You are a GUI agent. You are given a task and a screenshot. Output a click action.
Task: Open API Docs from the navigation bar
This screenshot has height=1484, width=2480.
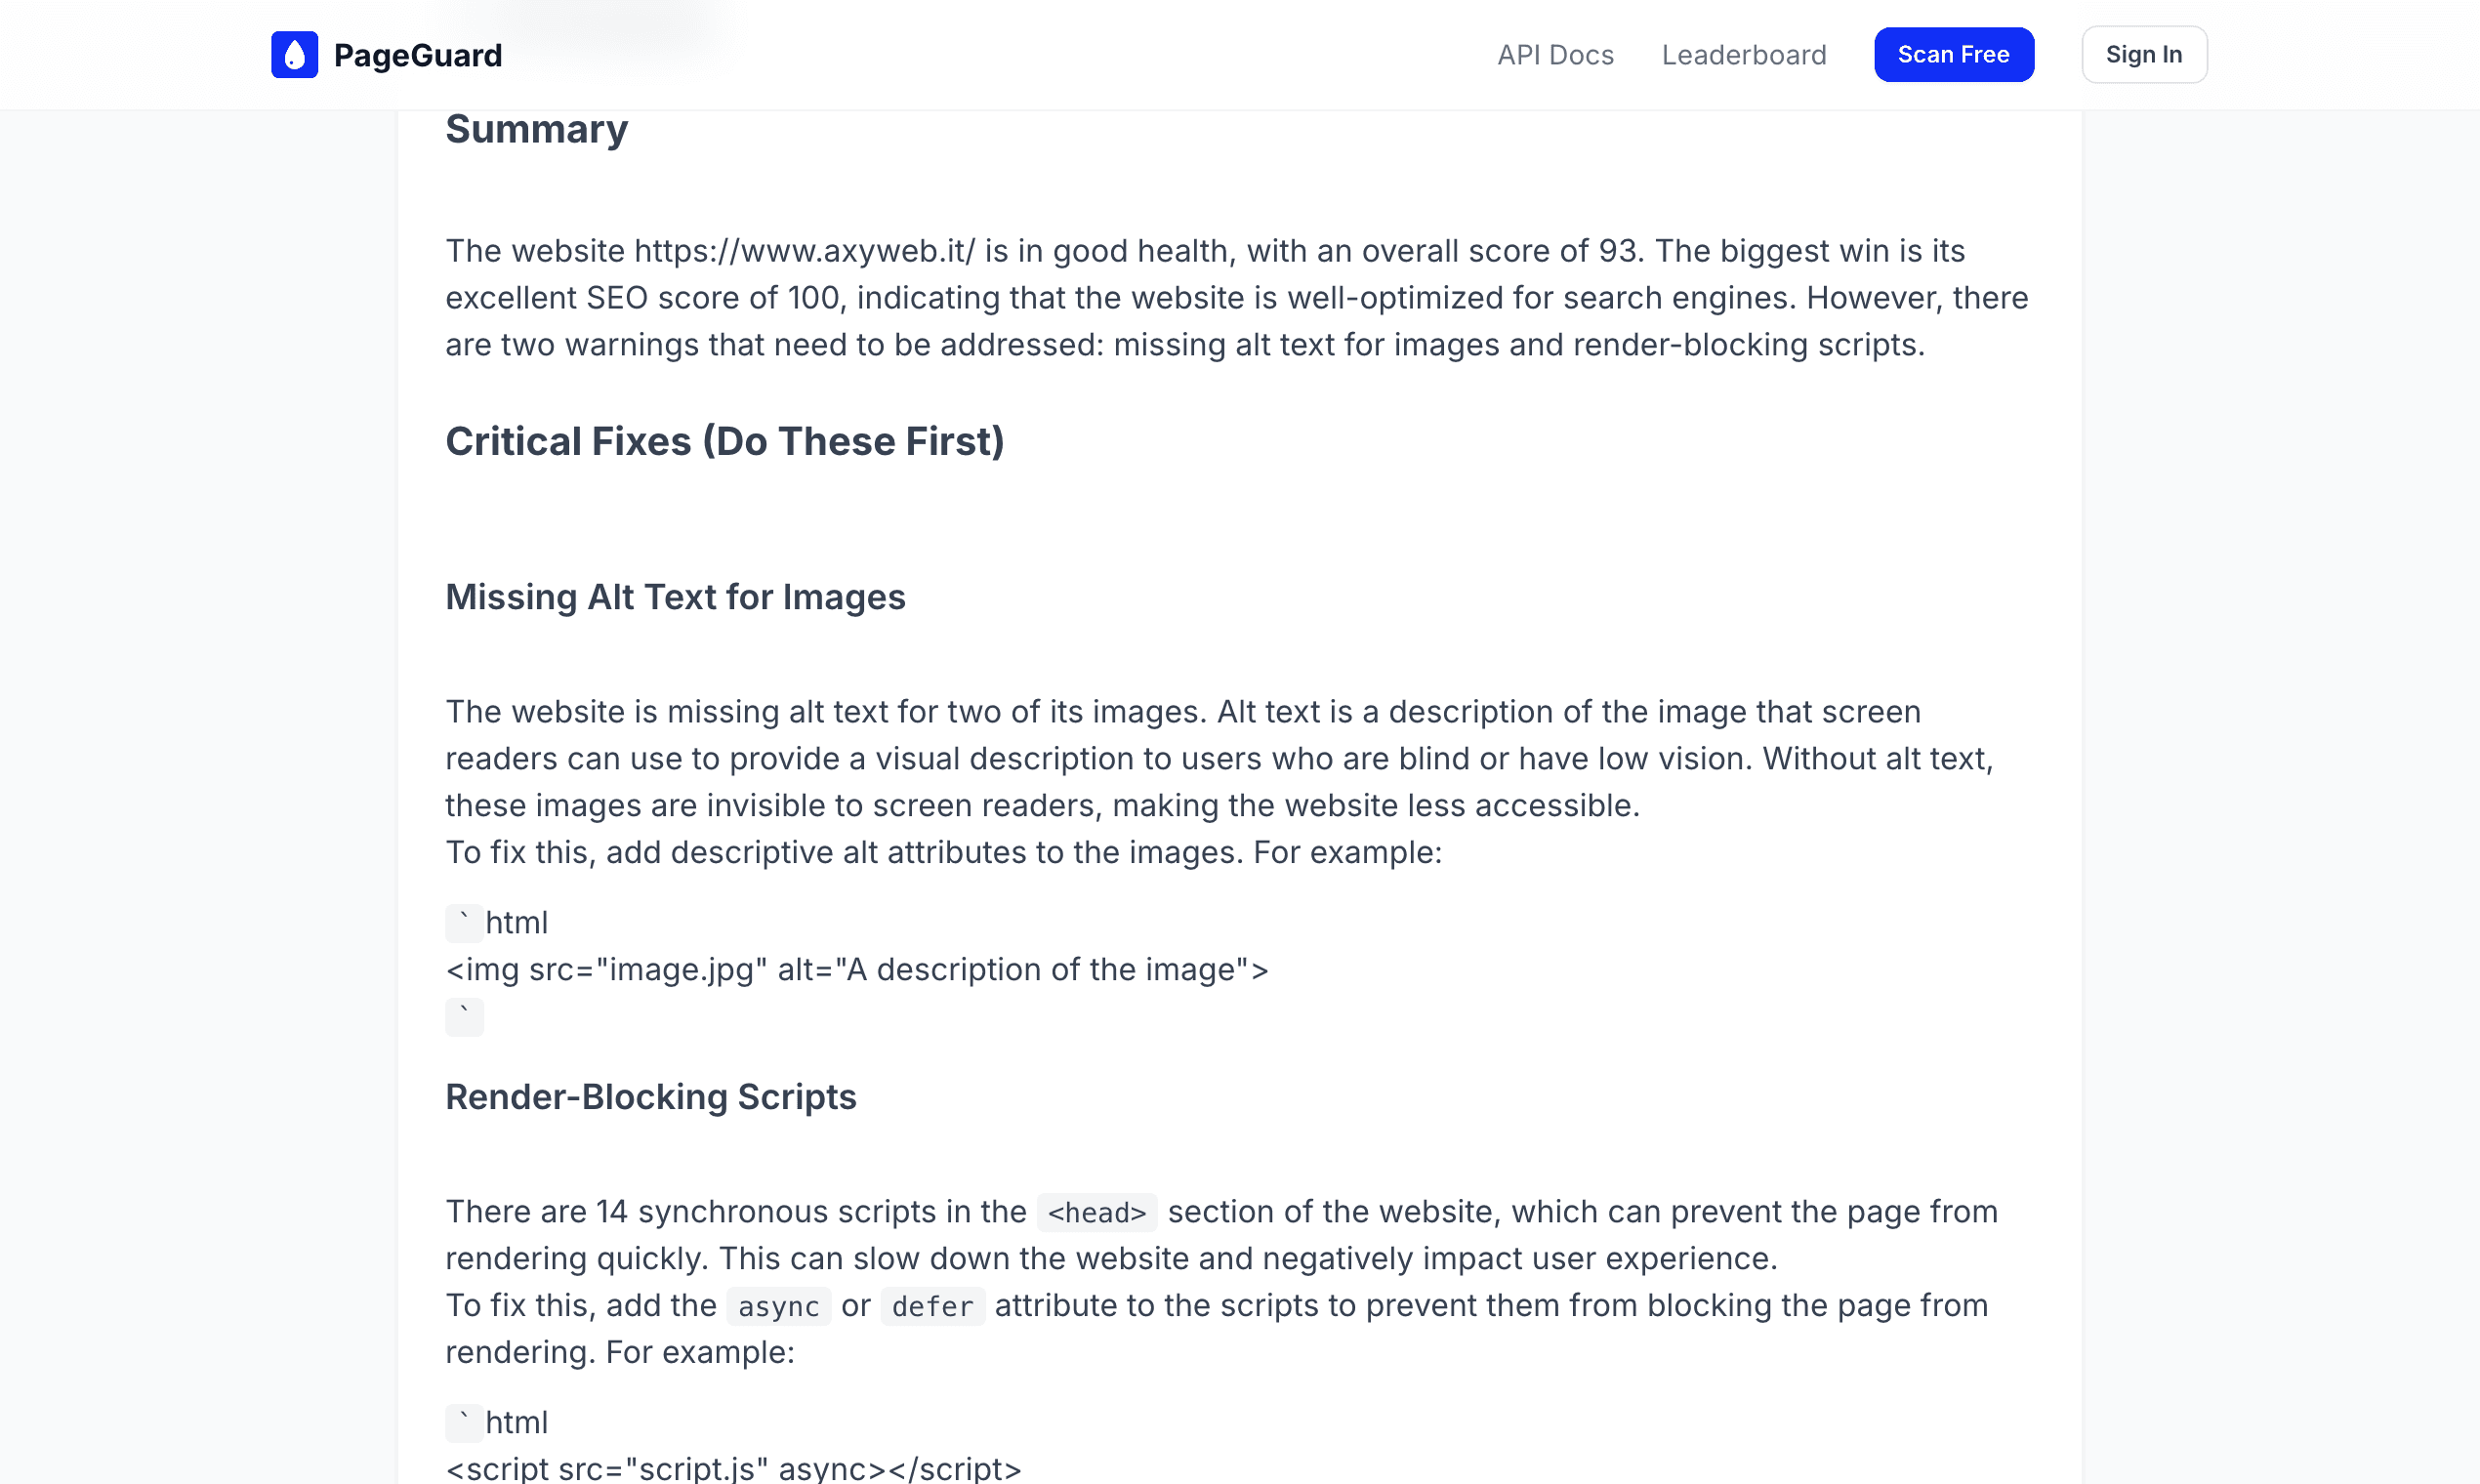click(x=1555, y=55)
